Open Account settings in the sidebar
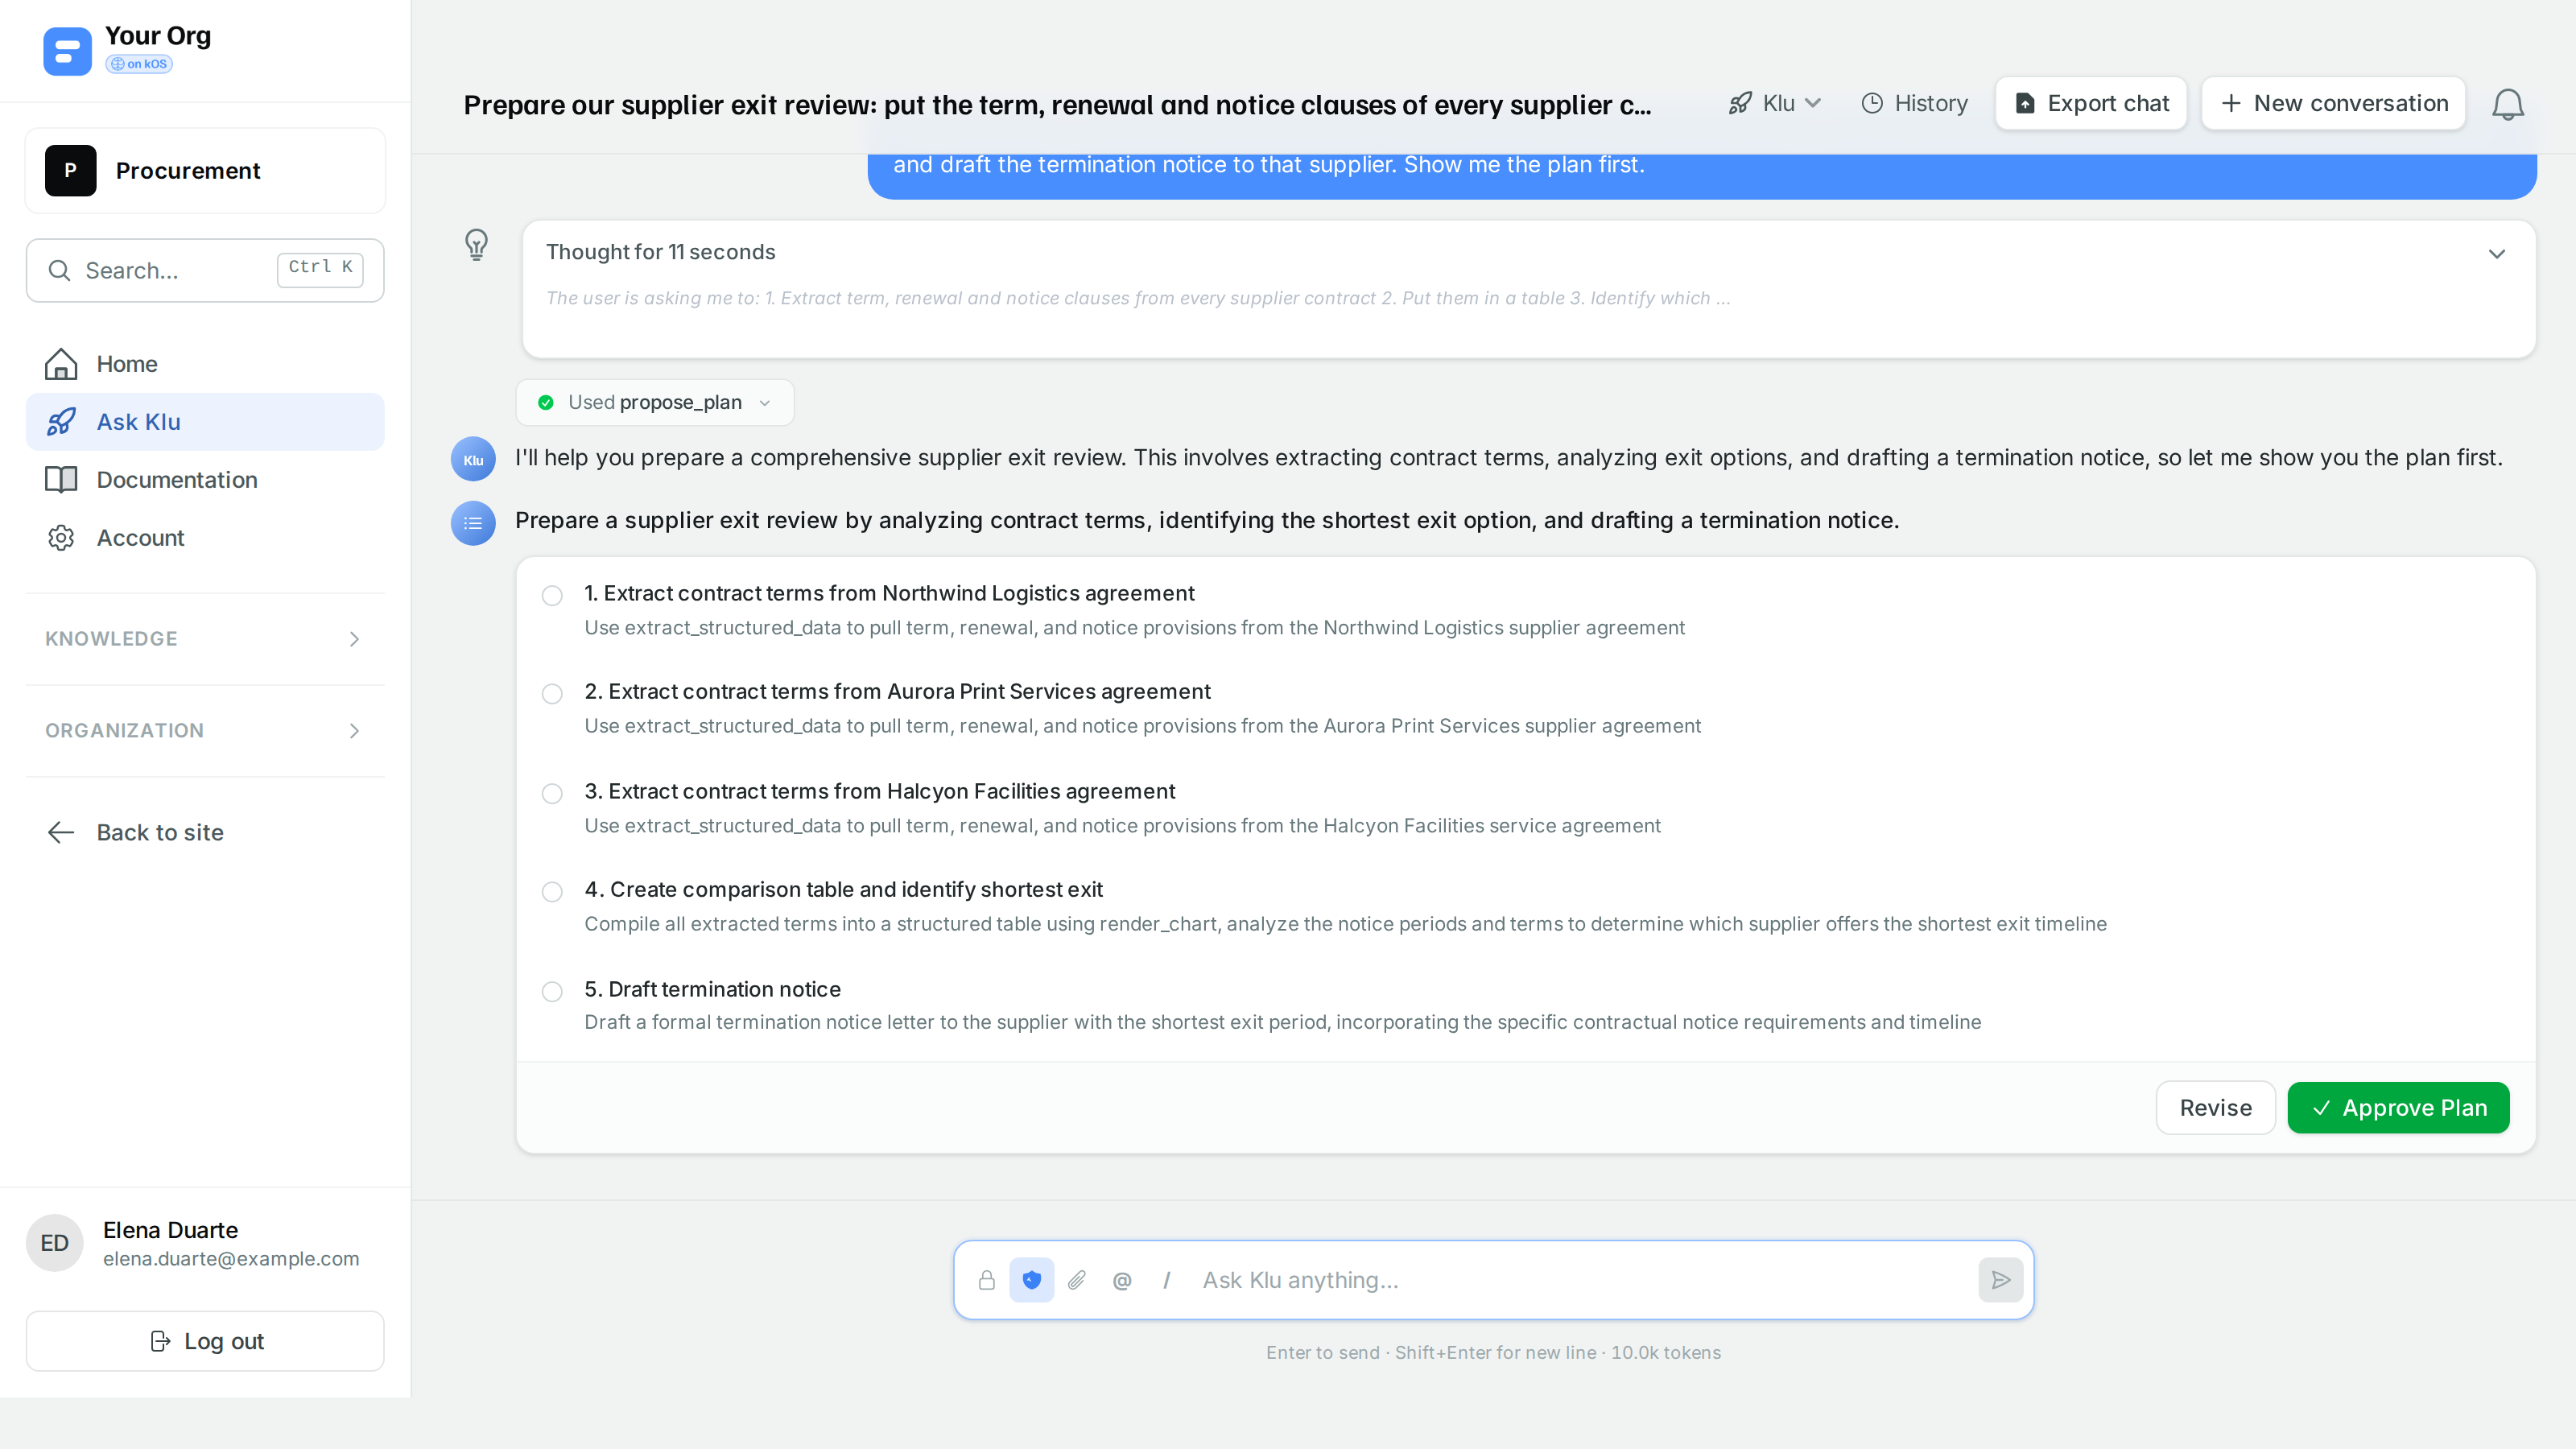 pyautogui.click(x=204, y=538)
